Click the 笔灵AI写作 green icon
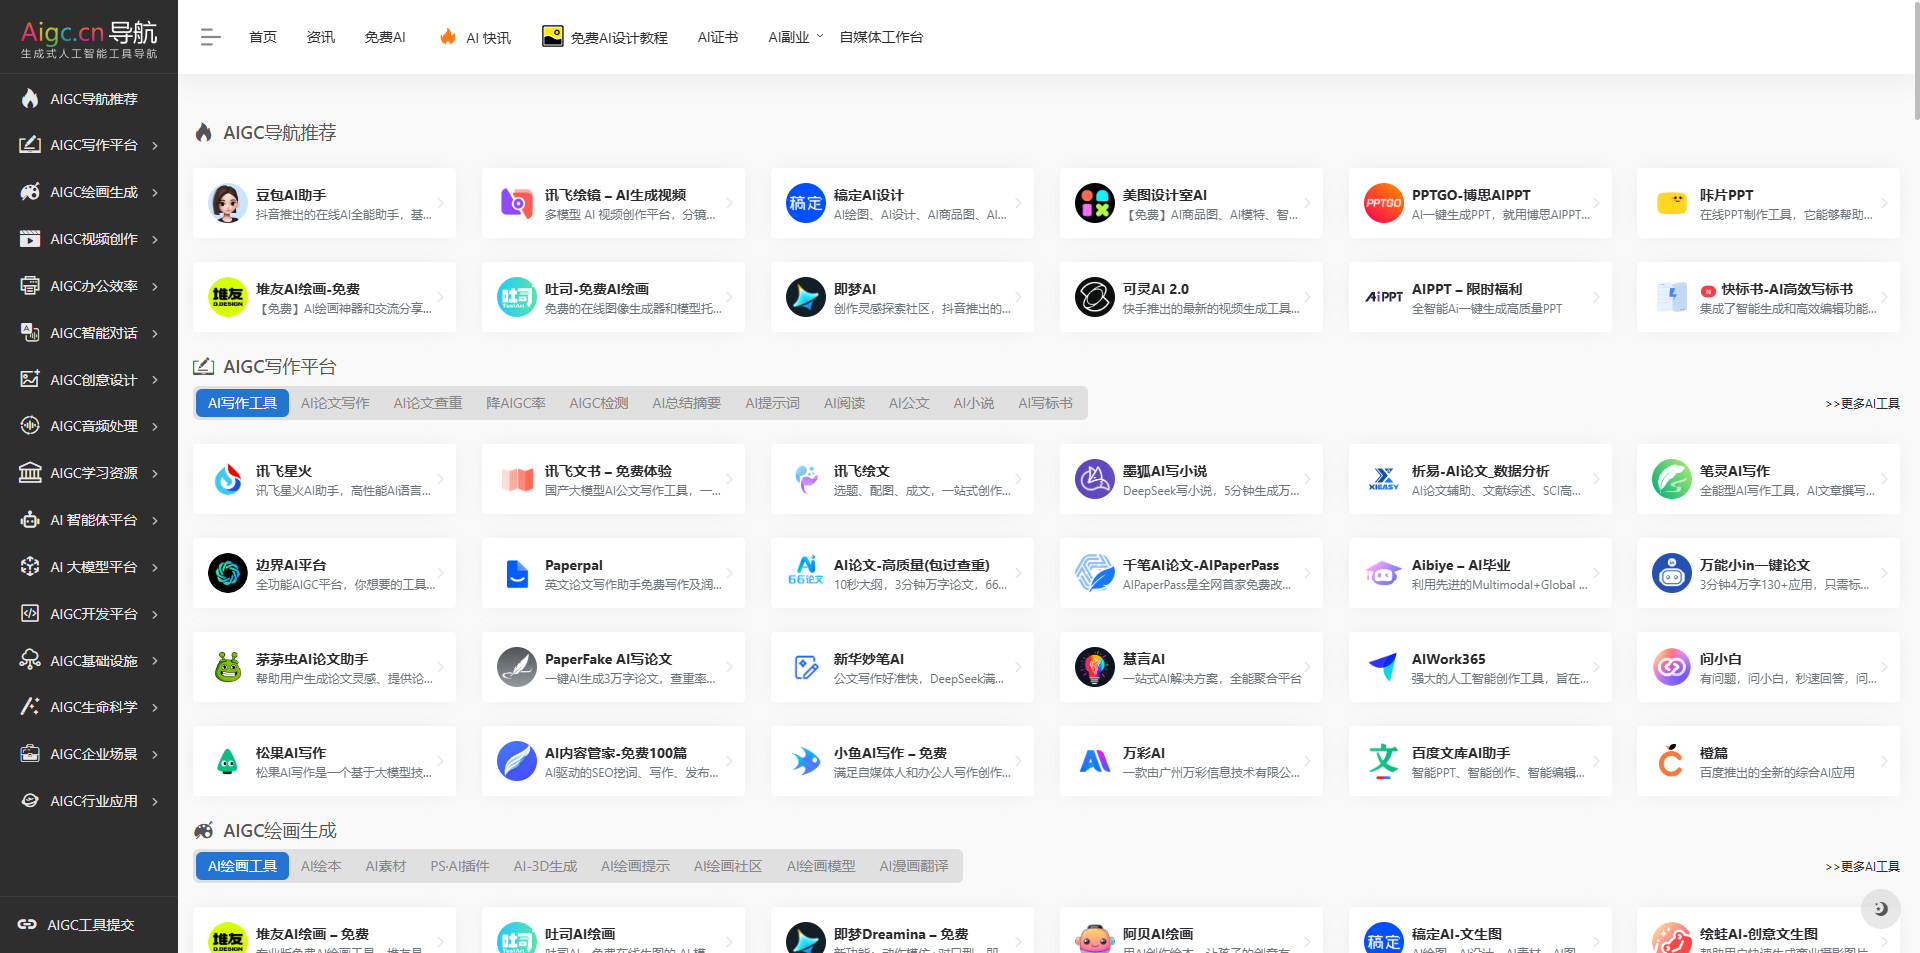Screen dimensions: 1920x953 point(1672,479)
